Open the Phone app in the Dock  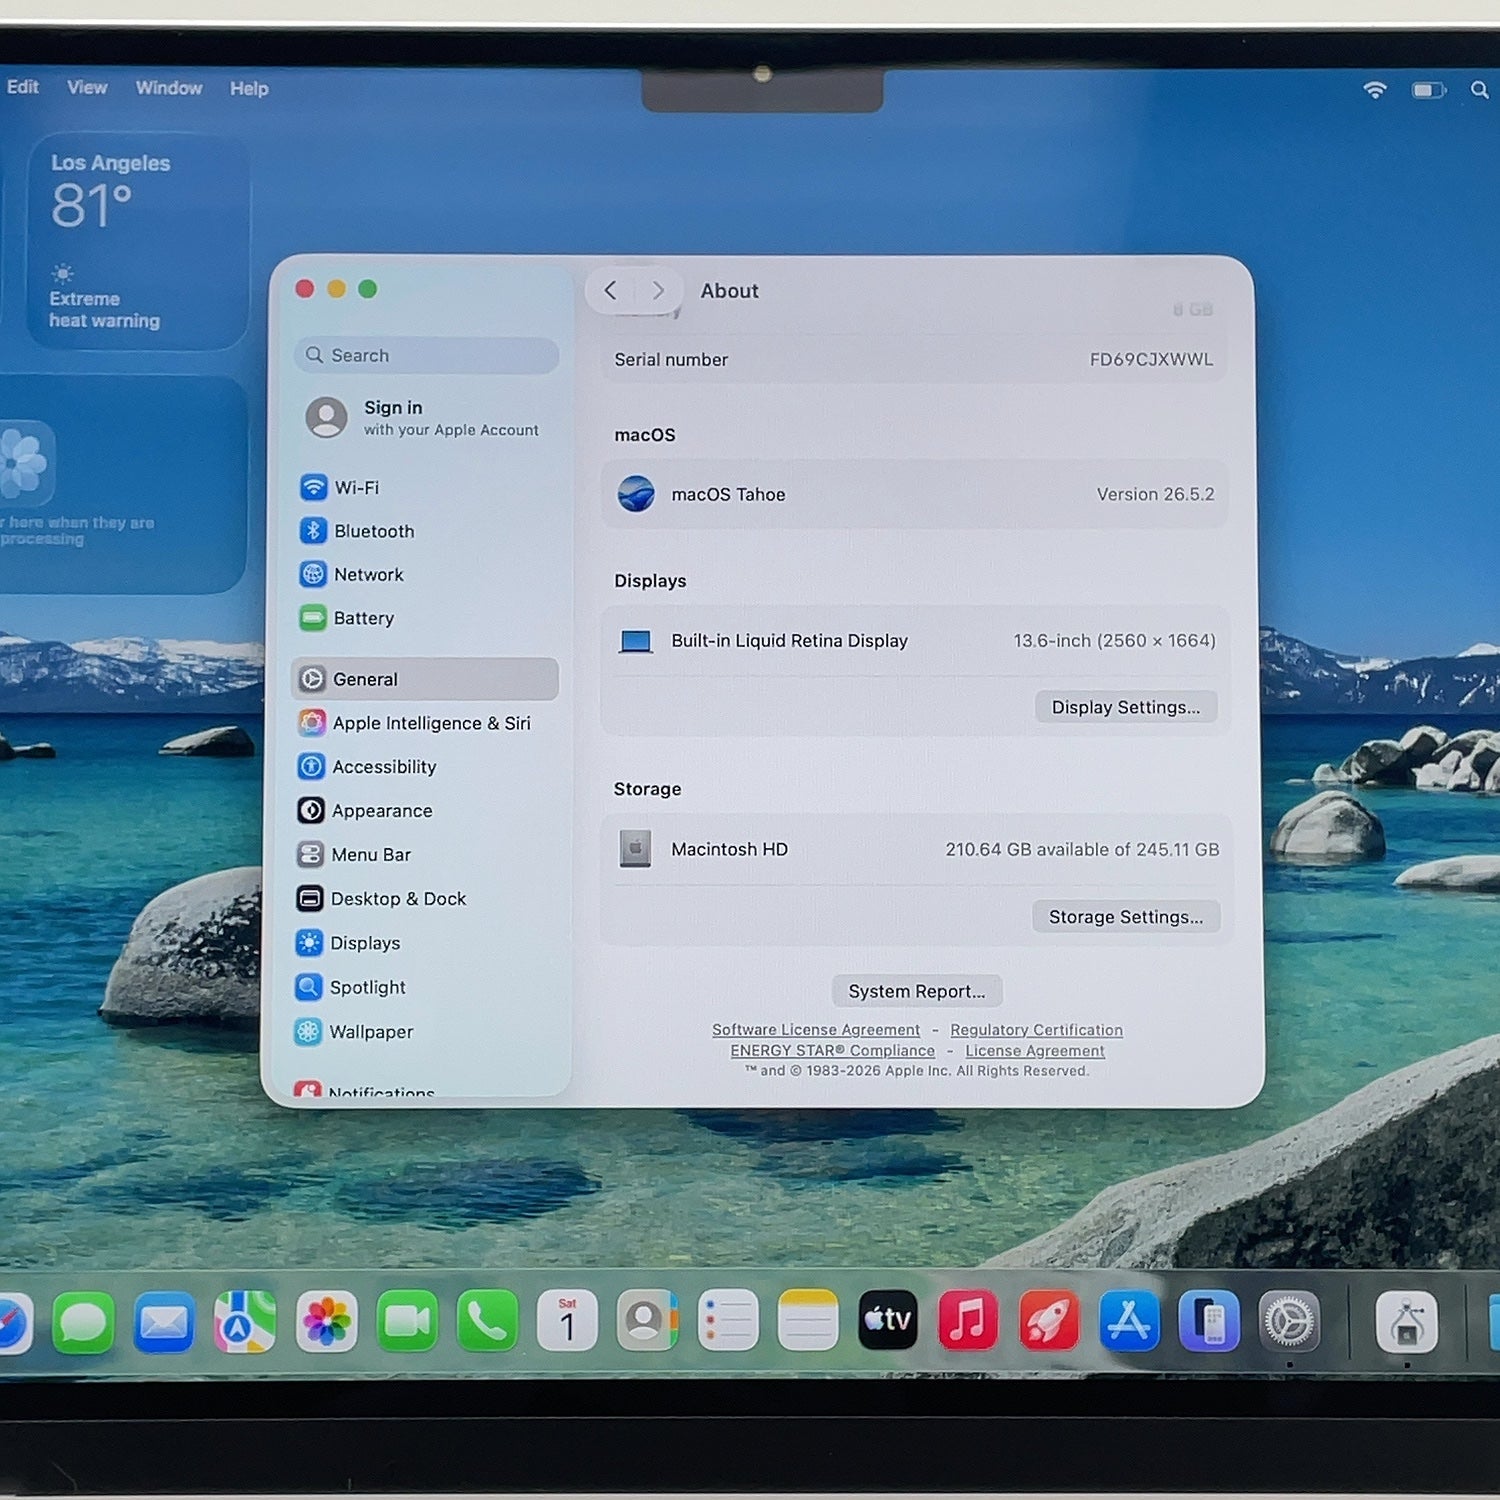click(x=487, y=1321)
